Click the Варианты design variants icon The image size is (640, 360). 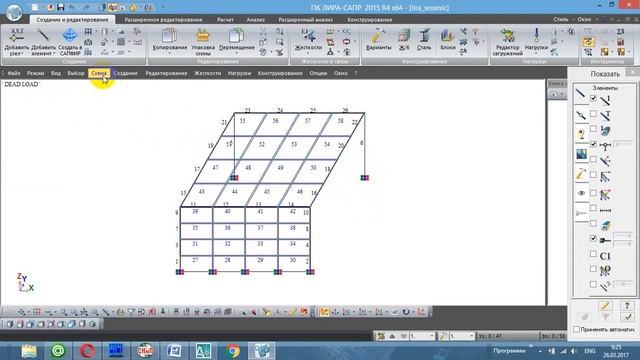379,36
